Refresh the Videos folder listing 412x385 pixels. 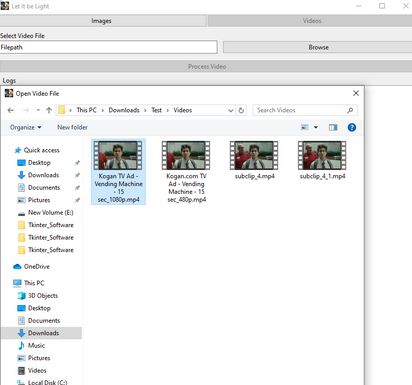(x=241, y=110)
